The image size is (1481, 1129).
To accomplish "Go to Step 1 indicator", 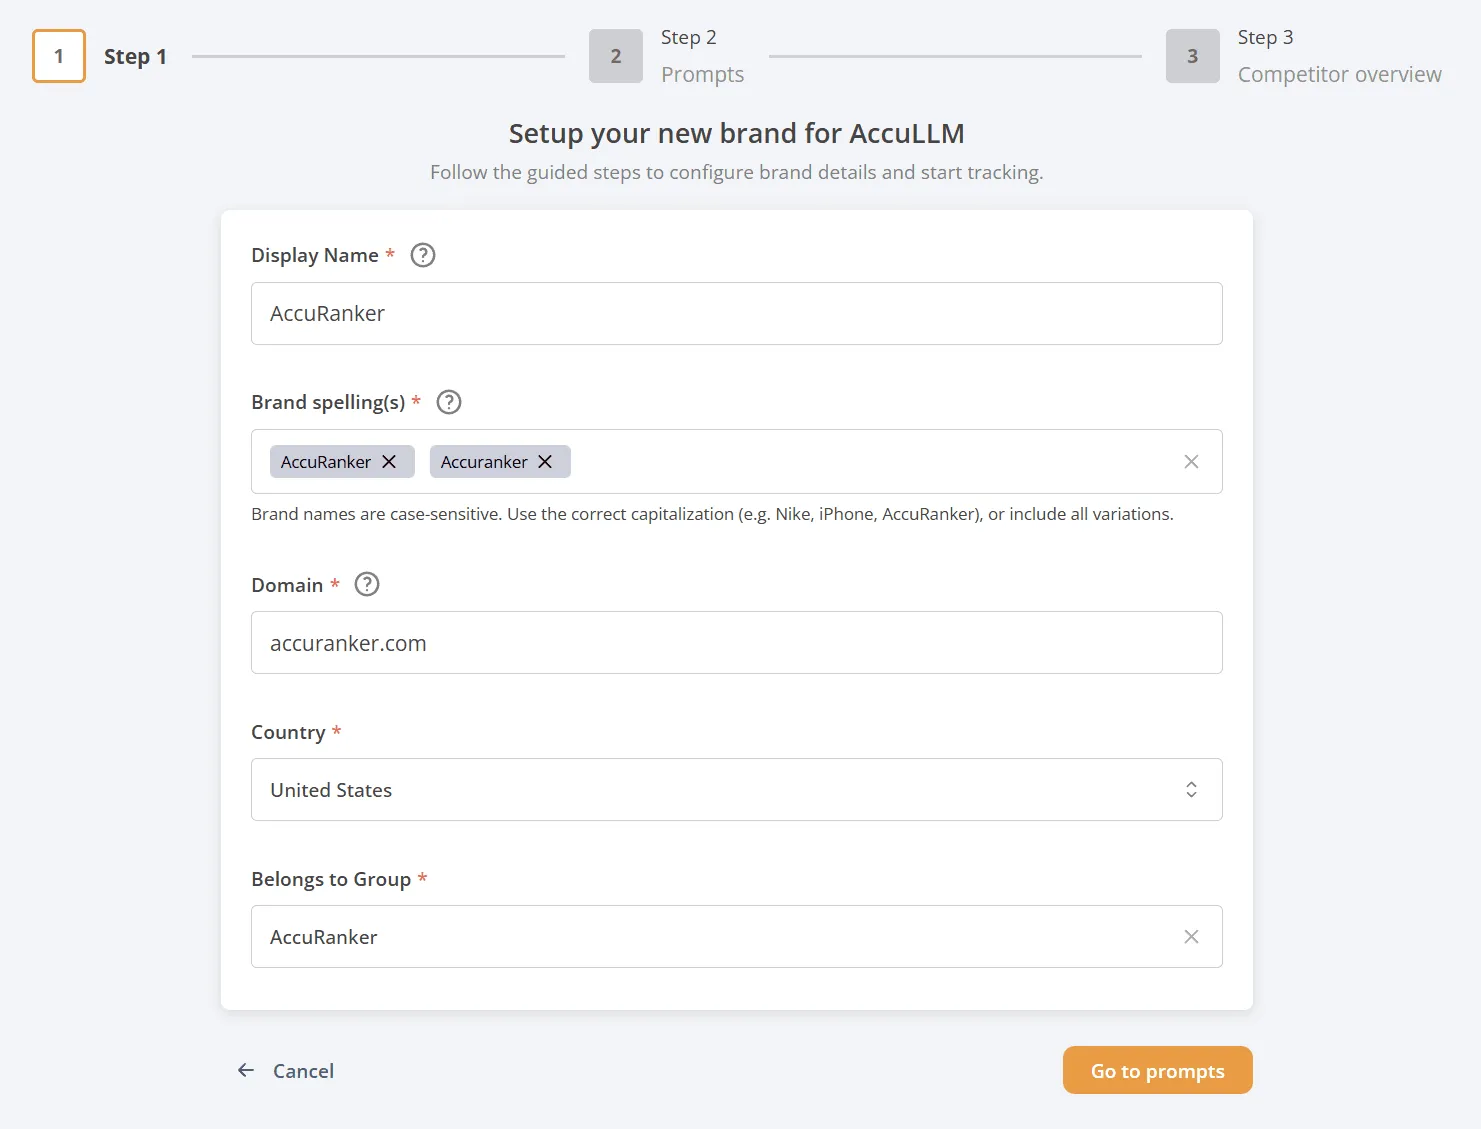I will (x=59, y=56).
